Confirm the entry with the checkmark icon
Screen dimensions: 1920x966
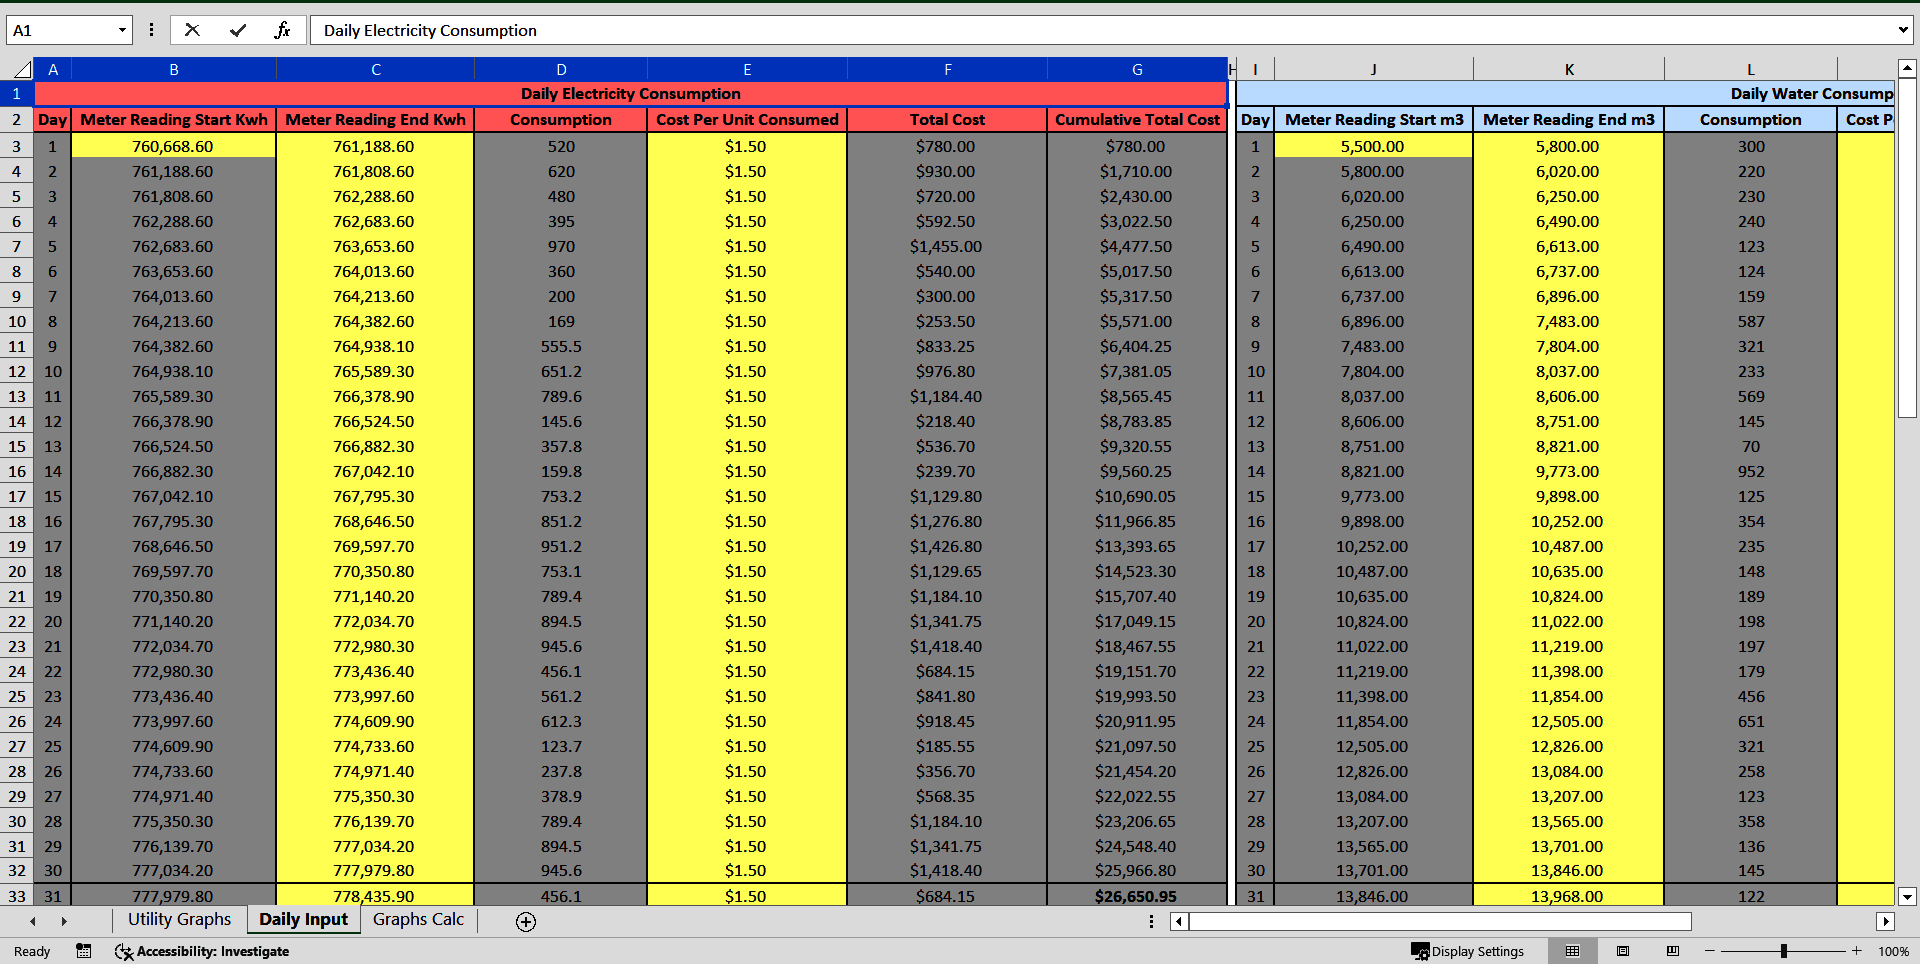[x=238, y=30]
